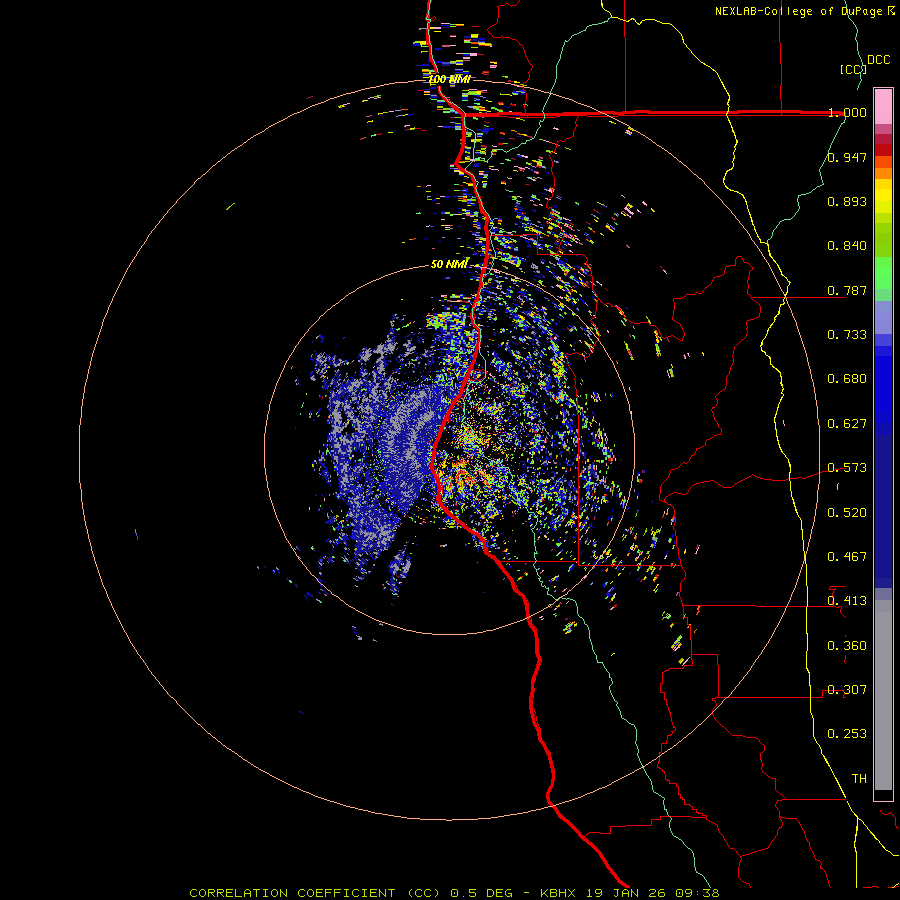Viewport: 900px width, 900px height.
Task: Click the 1.000 scale value
Action: (847, 112)
